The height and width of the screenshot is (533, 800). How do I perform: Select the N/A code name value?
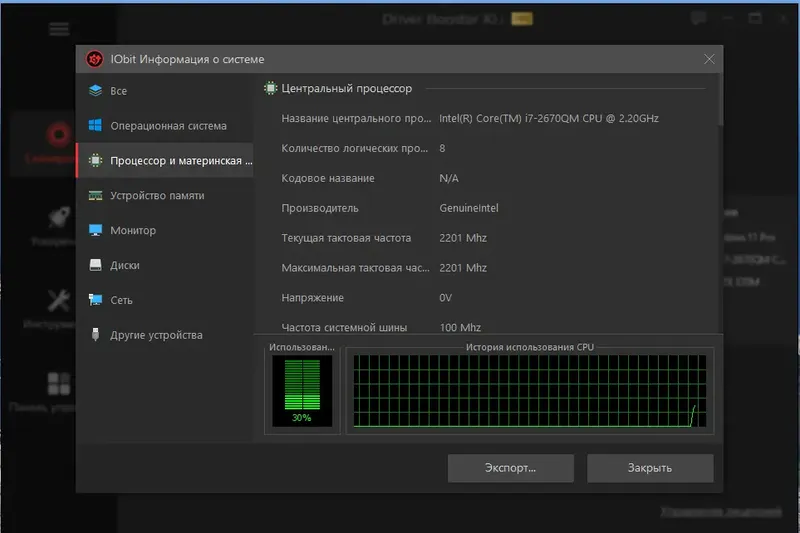pyautogui.click(x=449, y=179)
